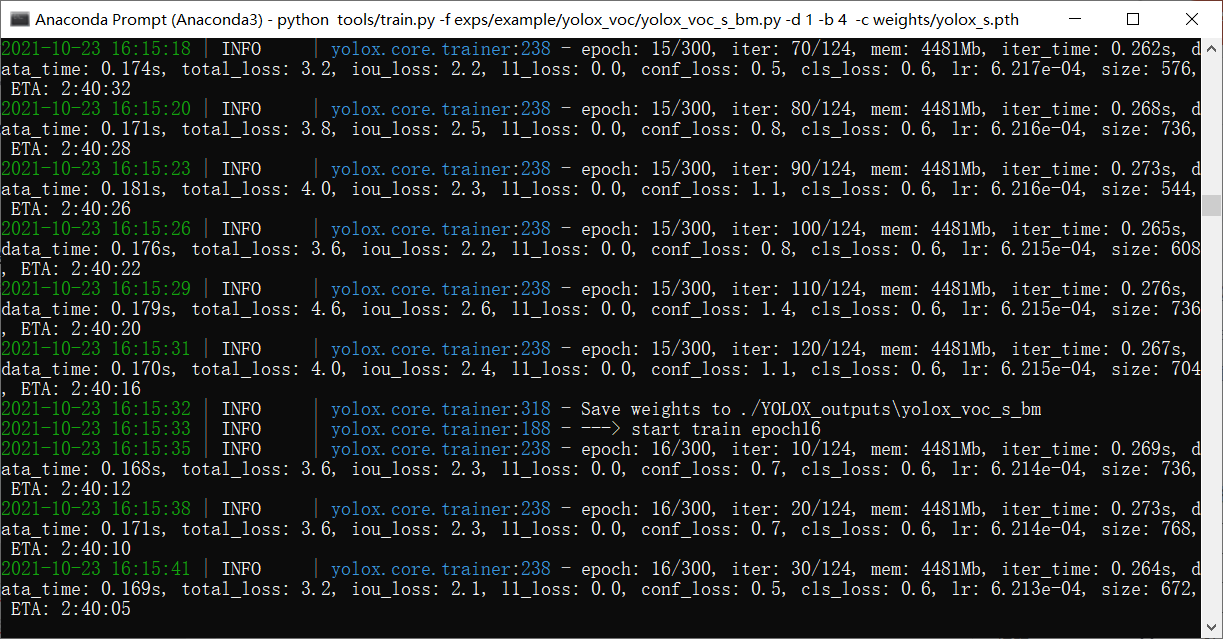This screenshot has height=639, width=1223.
Task: Click the scrollbar down arrow
Action: click(x=1212, y=629)
